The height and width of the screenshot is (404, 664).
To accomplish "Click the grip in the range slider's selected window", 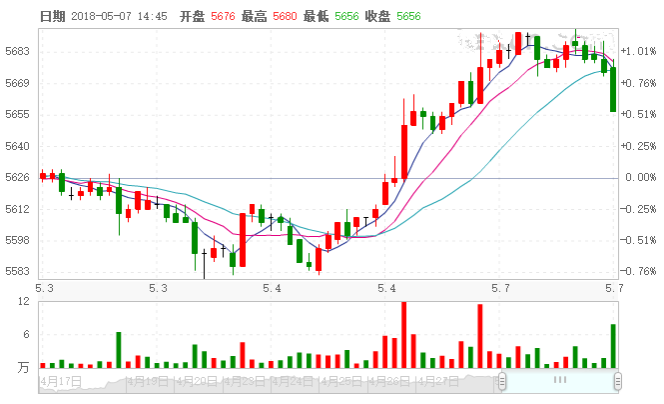I will pyautogui.click(x=560, y=380).
